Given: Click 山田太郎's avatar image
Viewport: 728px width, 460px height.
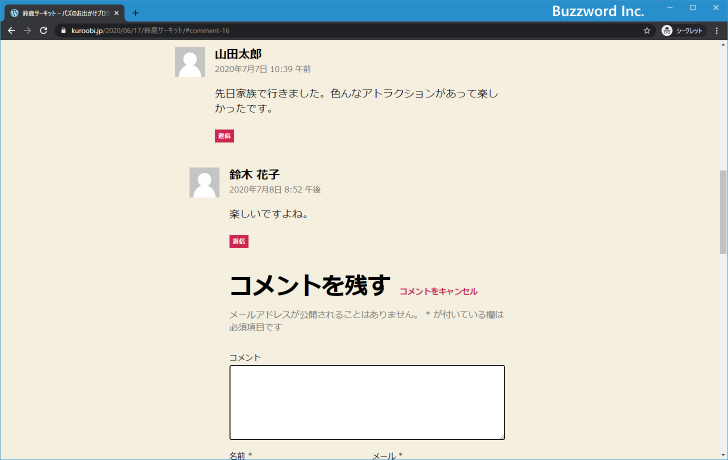Looking at the screenshot, I should tap(190, 62).
